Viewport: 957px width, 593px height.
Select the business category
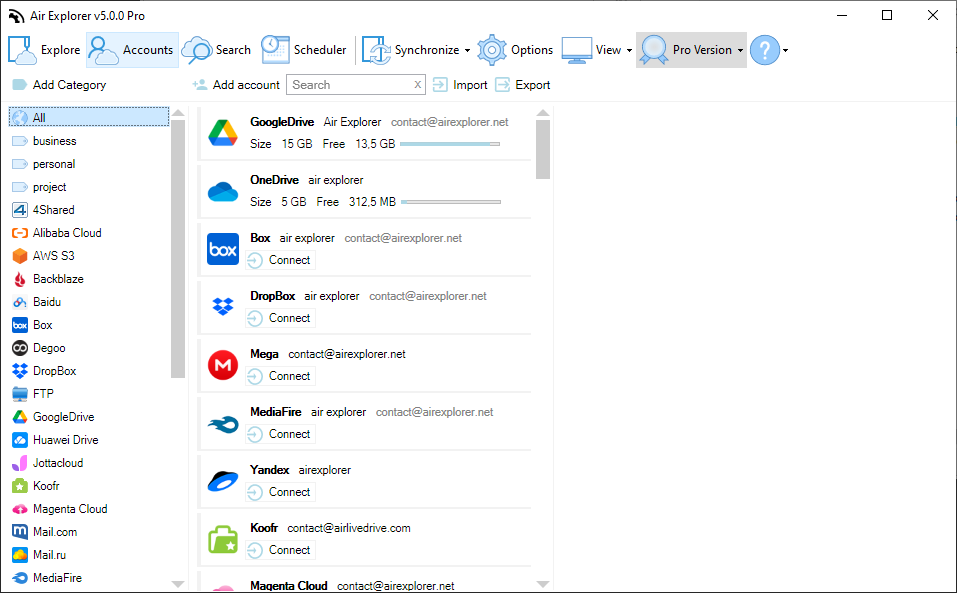pos(45,141)
